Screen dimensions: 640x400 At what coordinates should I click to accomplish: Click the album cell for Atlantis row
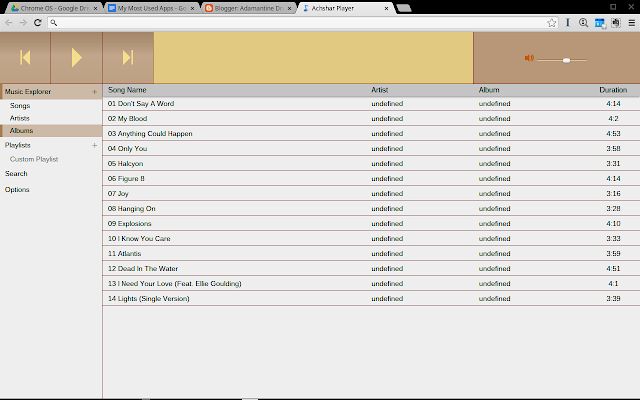coord(494,253)
